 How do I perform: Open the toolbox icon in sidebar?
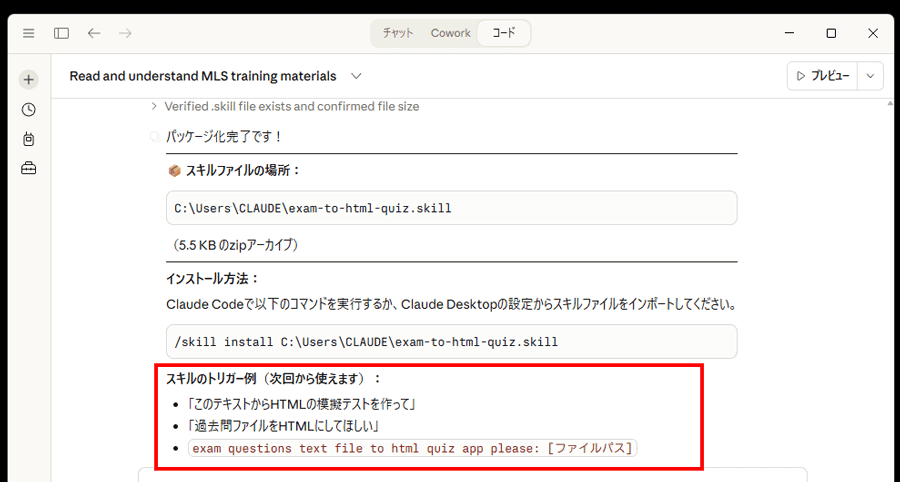29,168
